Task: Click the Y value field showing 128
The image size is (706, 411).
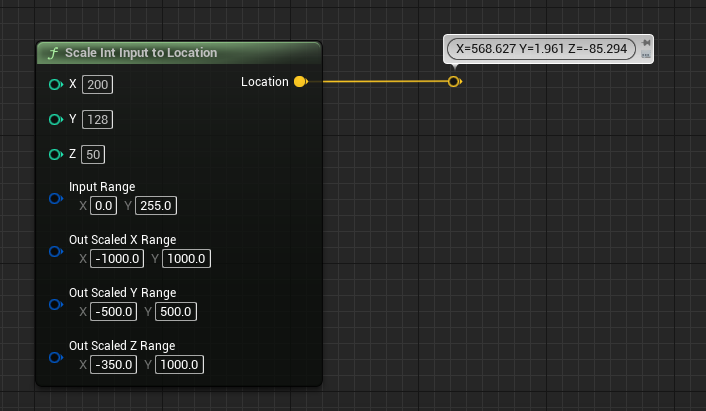Action: [98, 120]
